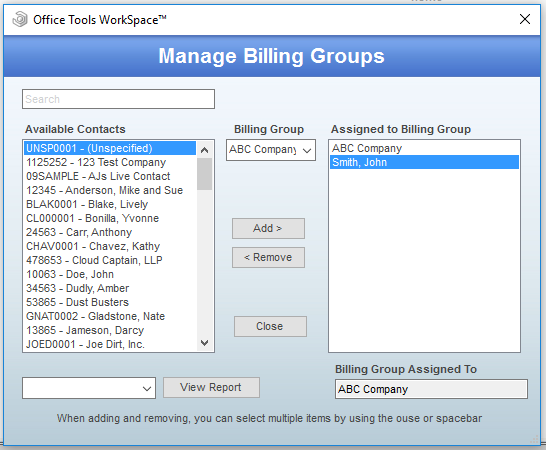Image resolution: width=546 pixels, height=450 pixels.
Task: Click the Office Tools WorkSpace logo icon
Action: [x=20, y=19]
